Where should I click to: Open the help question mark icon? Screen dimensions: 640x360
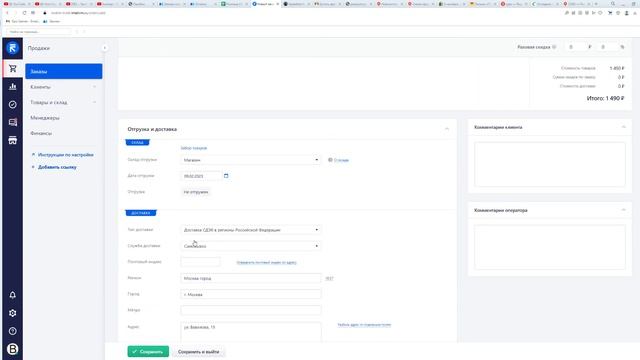13,331
